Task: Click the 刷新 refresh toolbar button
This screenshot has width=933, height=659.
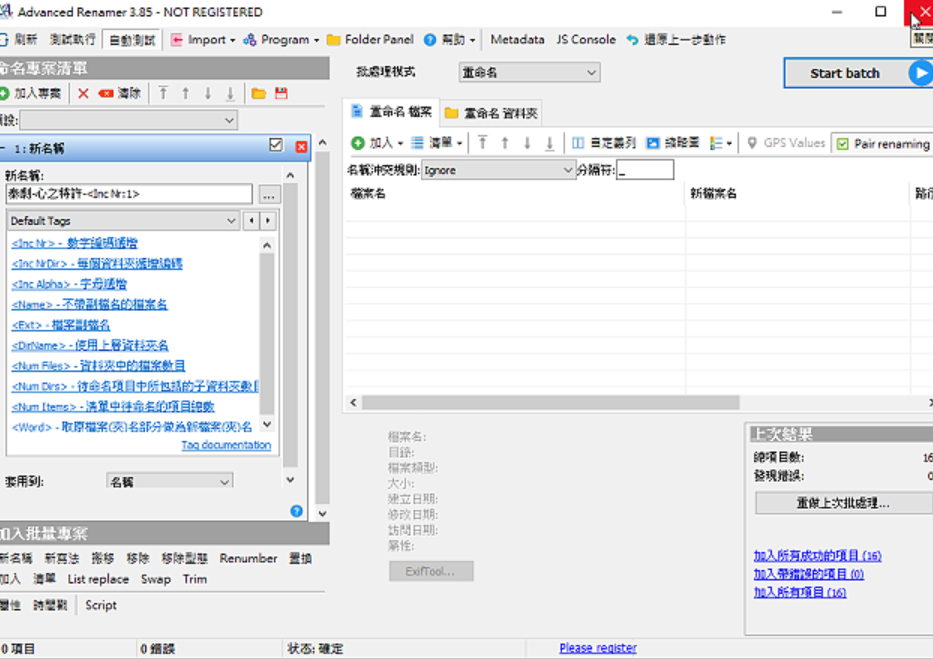Action: (x=19, y=40)
